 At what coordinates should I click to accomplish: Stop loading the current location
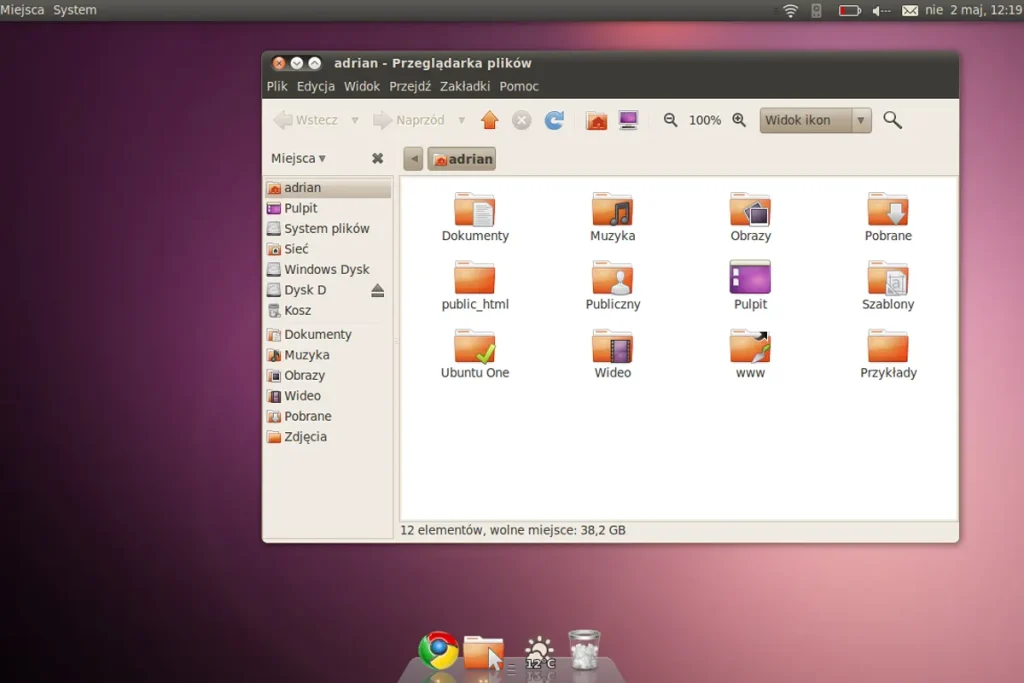click(x=521, y=120)
